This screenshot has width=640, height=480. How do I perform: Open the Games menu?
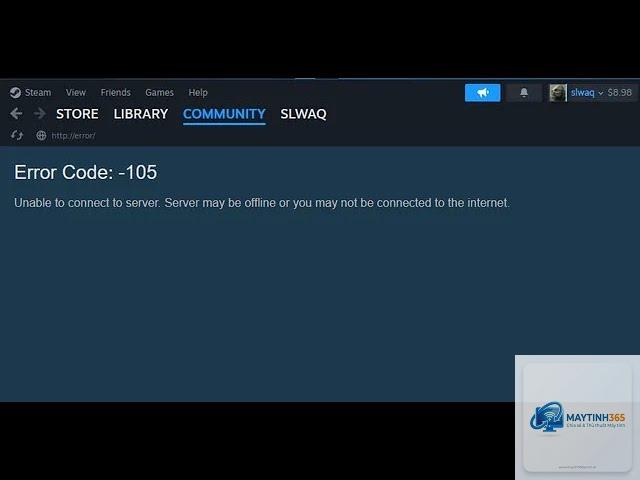click(x=160, y=93)
